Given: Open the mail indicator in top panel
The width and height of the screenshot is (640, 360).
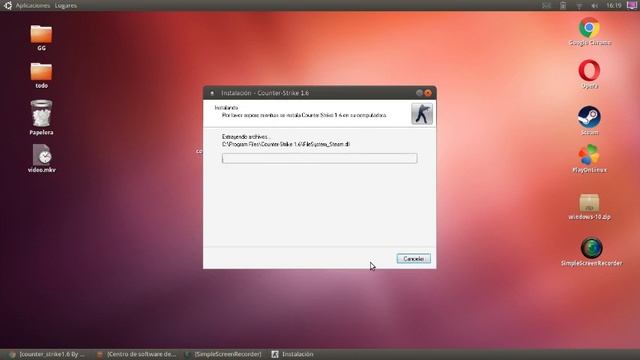Looking at the screenshot, I should tap(547, 5).
